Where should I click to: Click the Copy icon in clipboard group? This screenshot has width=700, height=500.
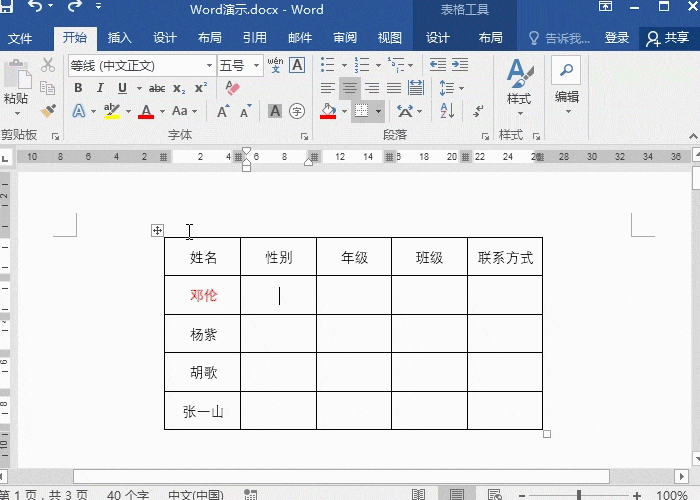pos(47,88)
